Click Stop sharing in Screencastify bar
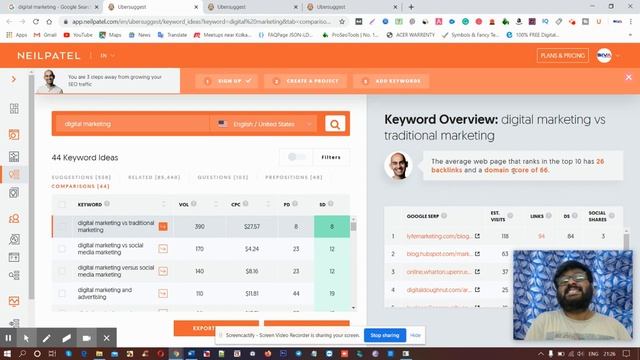The height and width of the screenshot is (360, 640). 384,336
